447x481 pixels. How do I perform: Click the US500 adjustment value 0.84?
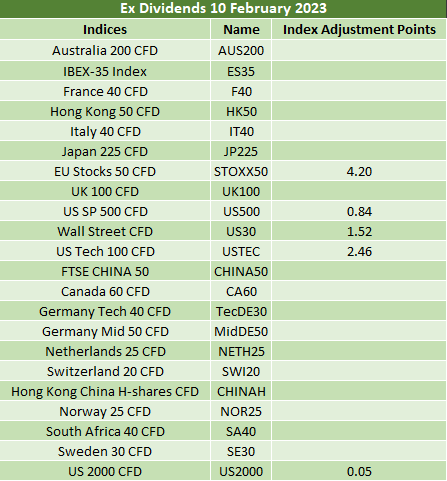359,211
